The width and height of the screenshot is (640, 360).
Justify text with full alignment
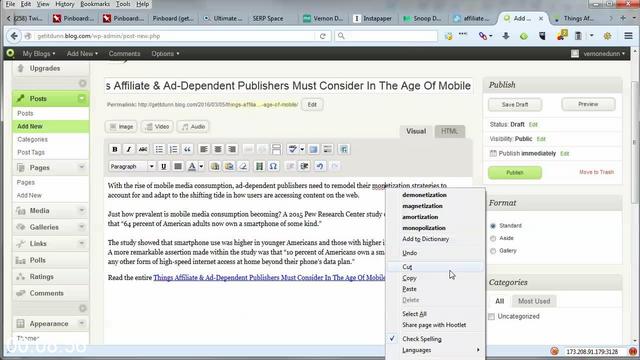point(178,166)
